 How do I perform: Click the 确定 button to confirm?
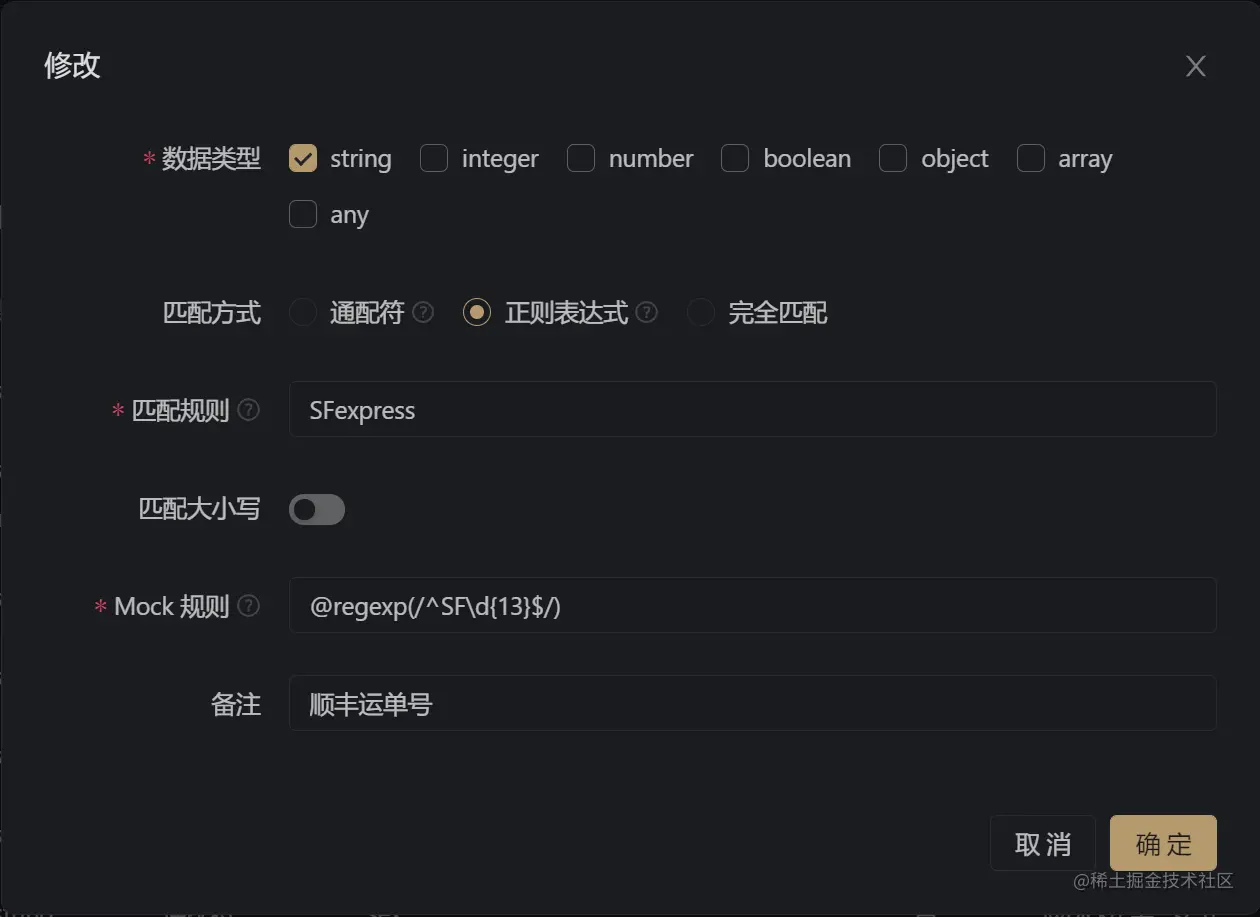click(1163, 843)
